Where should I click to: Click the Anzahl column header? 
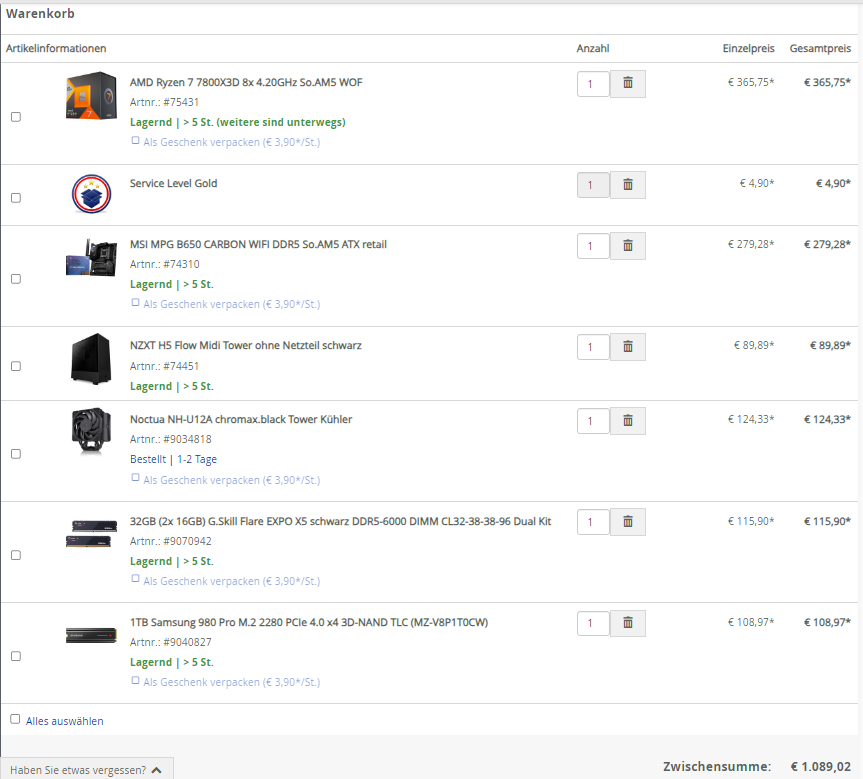tap(593, 48)
